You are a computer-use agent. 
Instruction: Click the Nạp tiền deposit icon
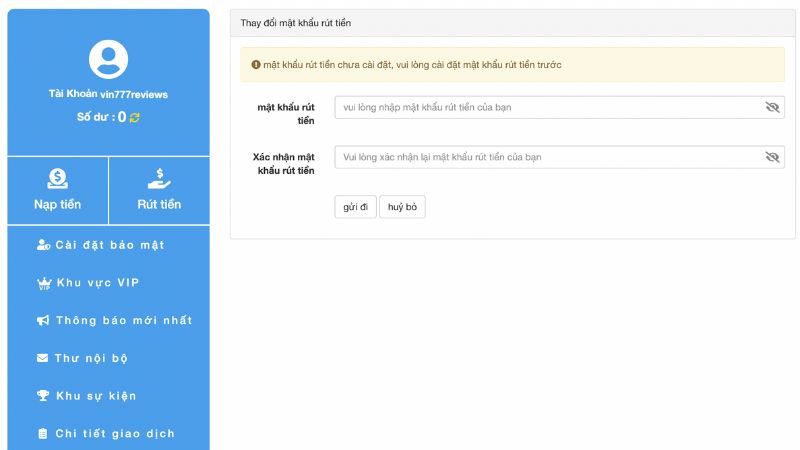click(x=58, y=178)
